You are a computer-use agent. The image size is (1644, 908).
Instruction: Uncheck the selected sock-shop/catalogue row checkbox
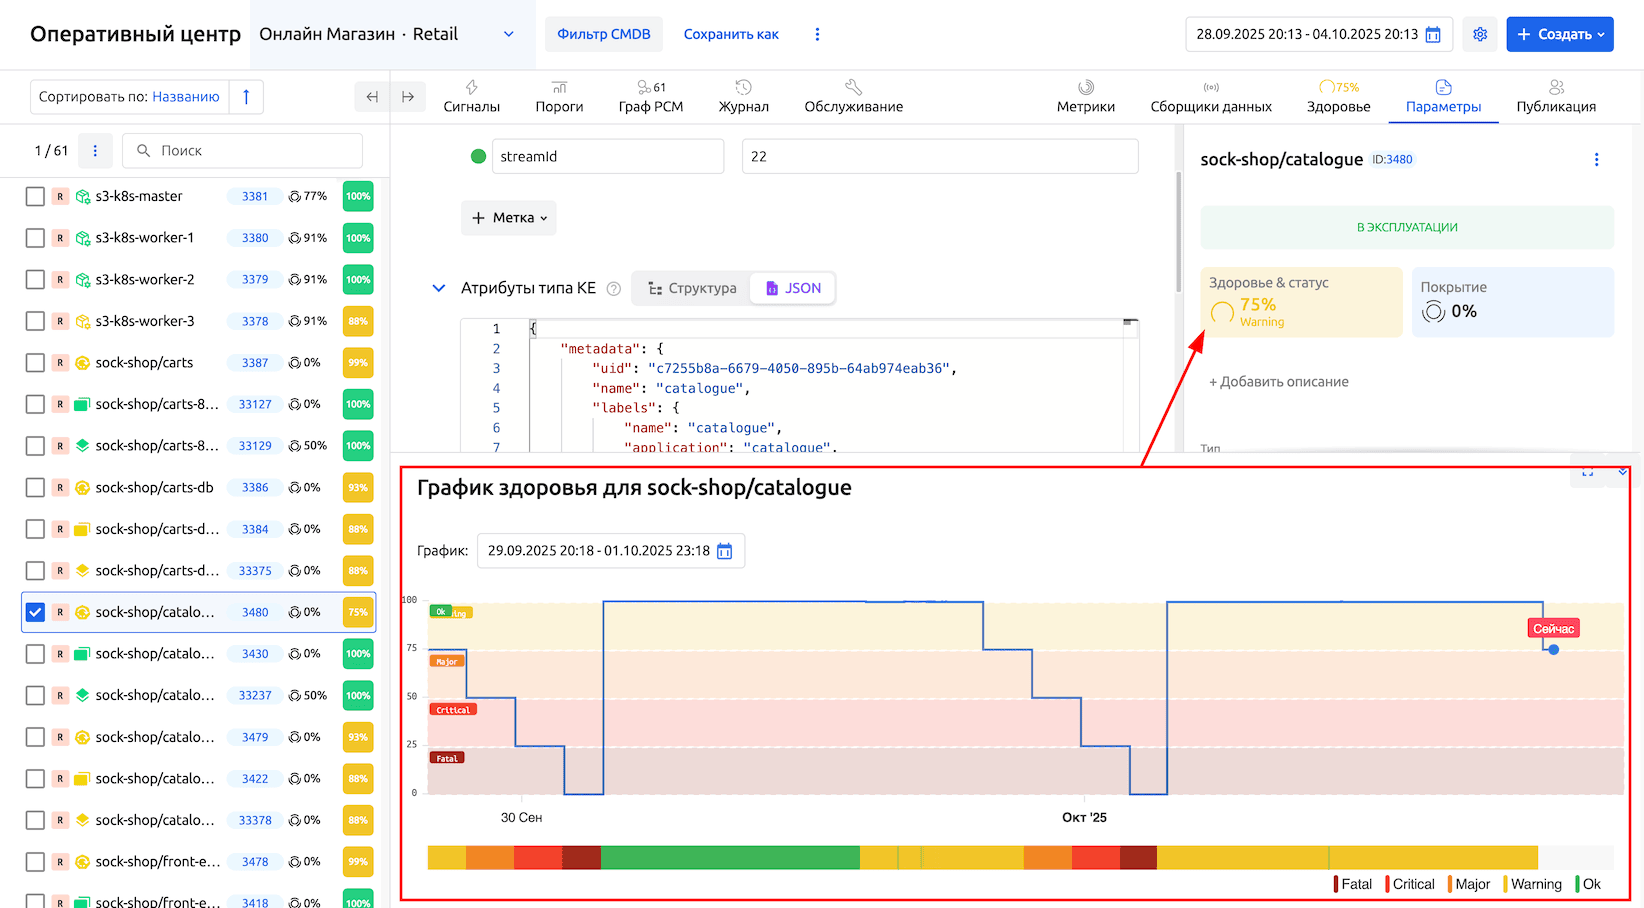pyautogui.click(x=35, y=612)
